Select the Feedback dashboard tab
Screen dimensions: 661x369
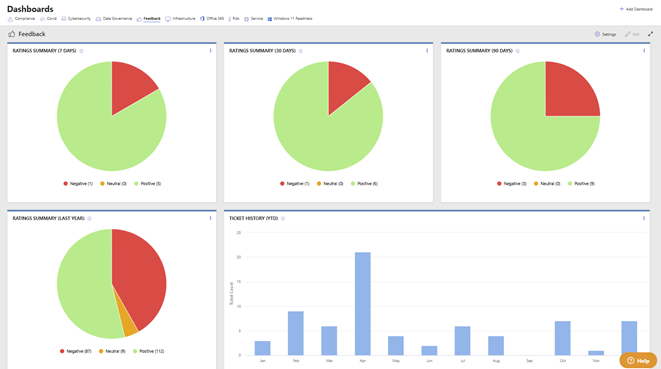click(148, 19)
